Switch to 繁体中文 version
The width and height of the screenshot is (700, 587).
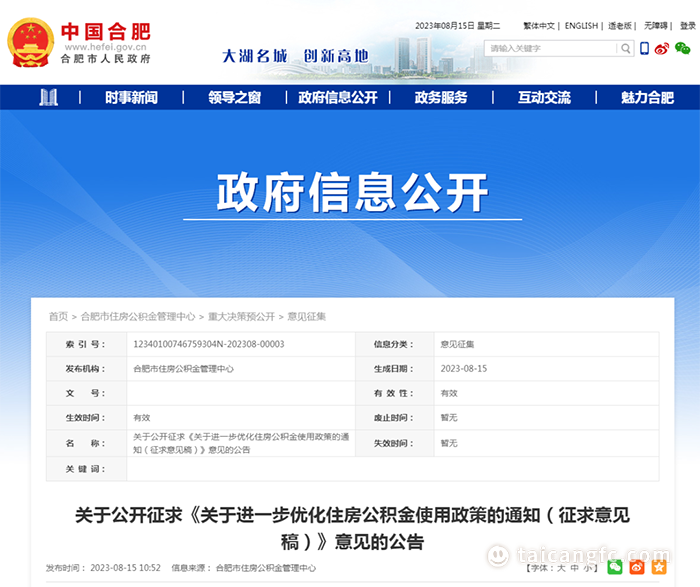539,26
